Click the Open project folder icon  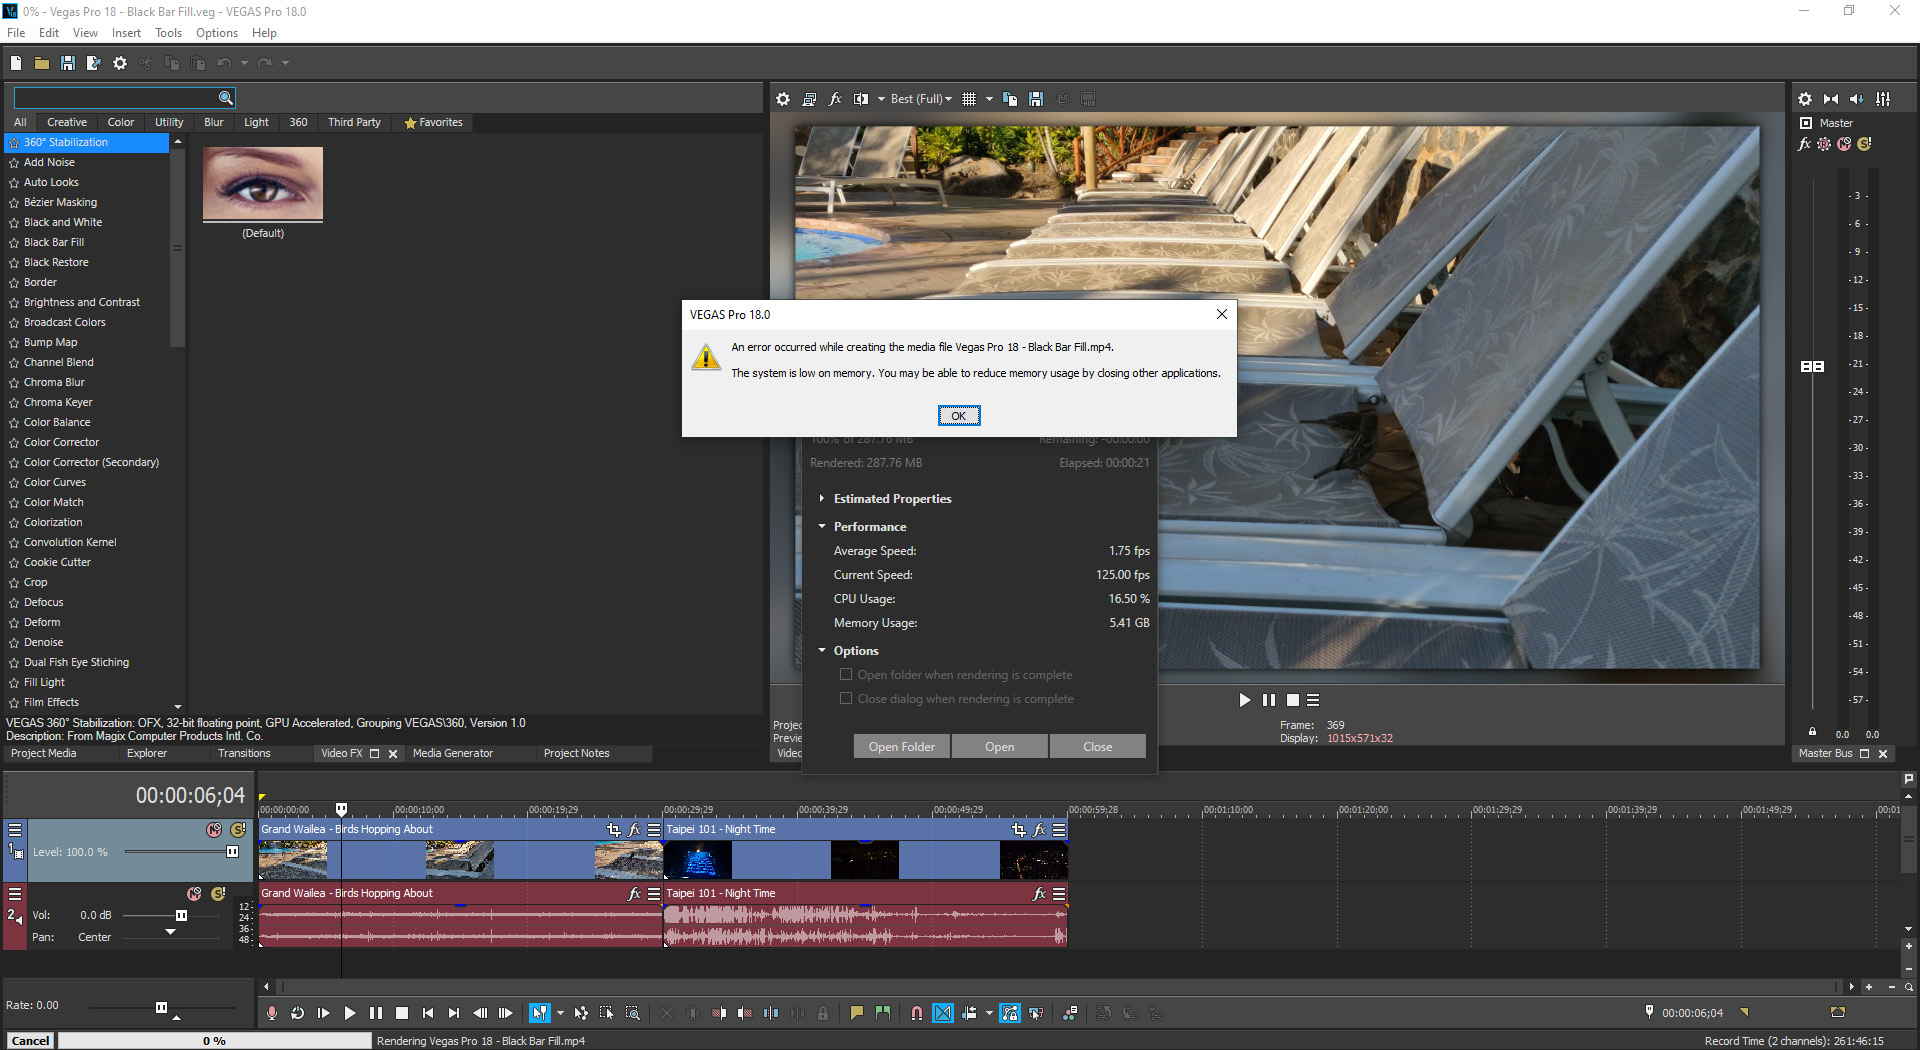[41, 63]
